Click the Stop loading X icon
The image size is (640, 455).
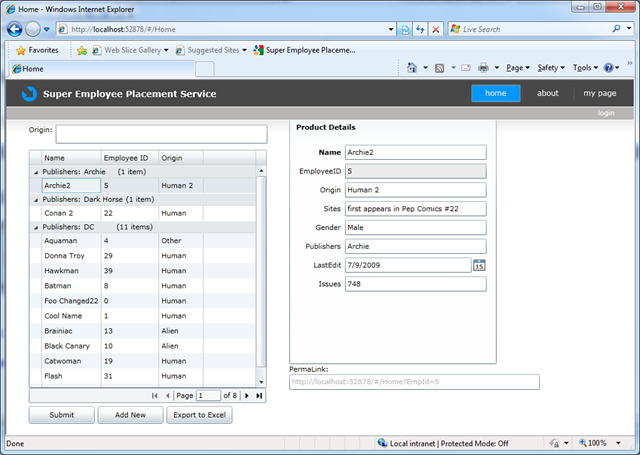tap(436, 30)
